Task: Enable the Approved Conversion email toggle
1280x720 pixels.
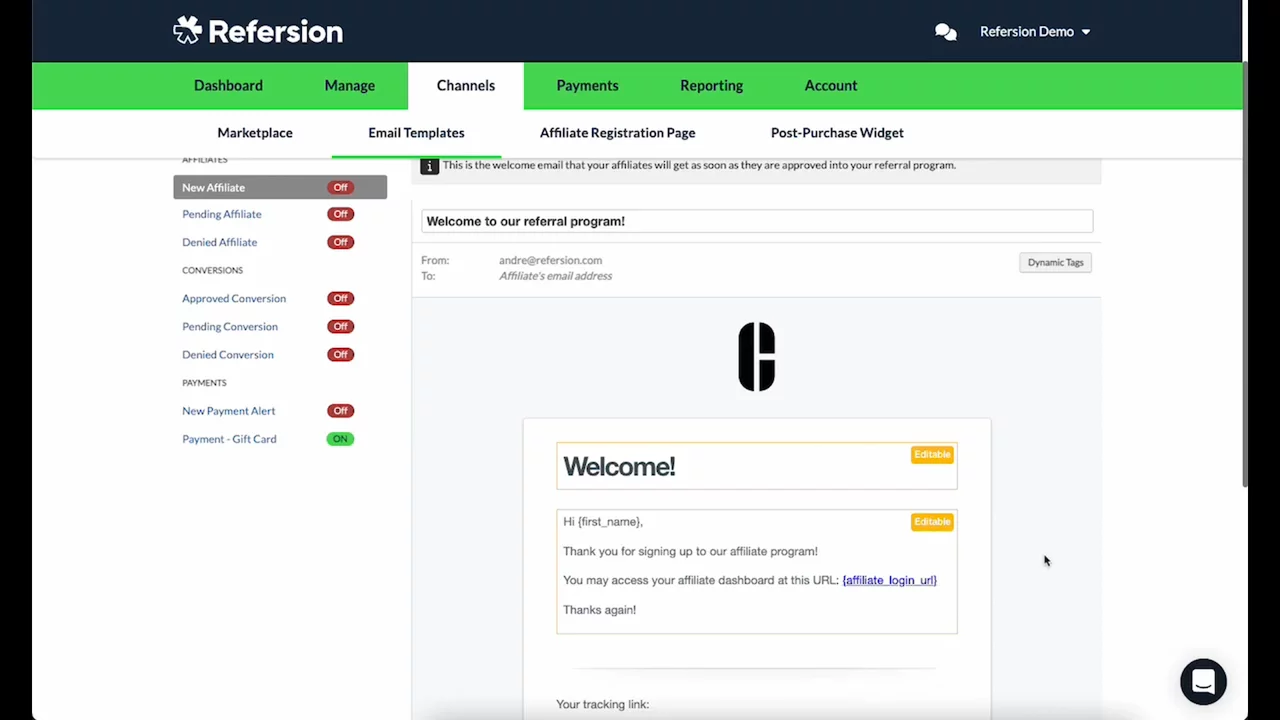Action: point(340,298)
